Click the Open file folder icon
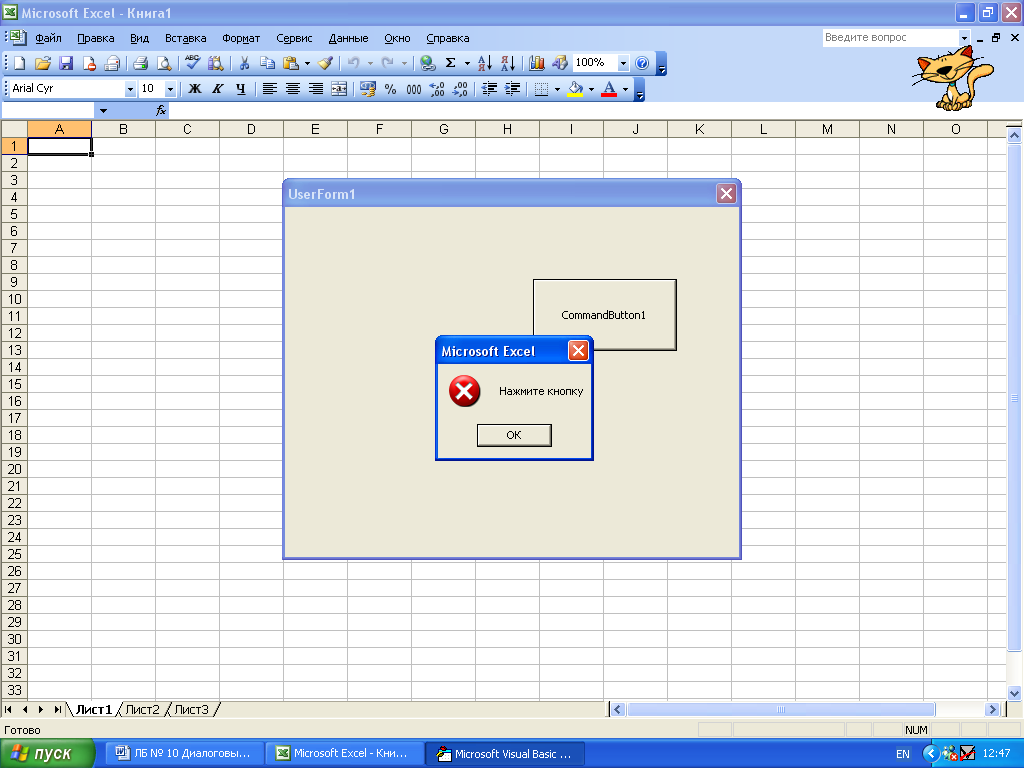The image size is (1024, 768). pyautogui.click(x=42, y=63)
